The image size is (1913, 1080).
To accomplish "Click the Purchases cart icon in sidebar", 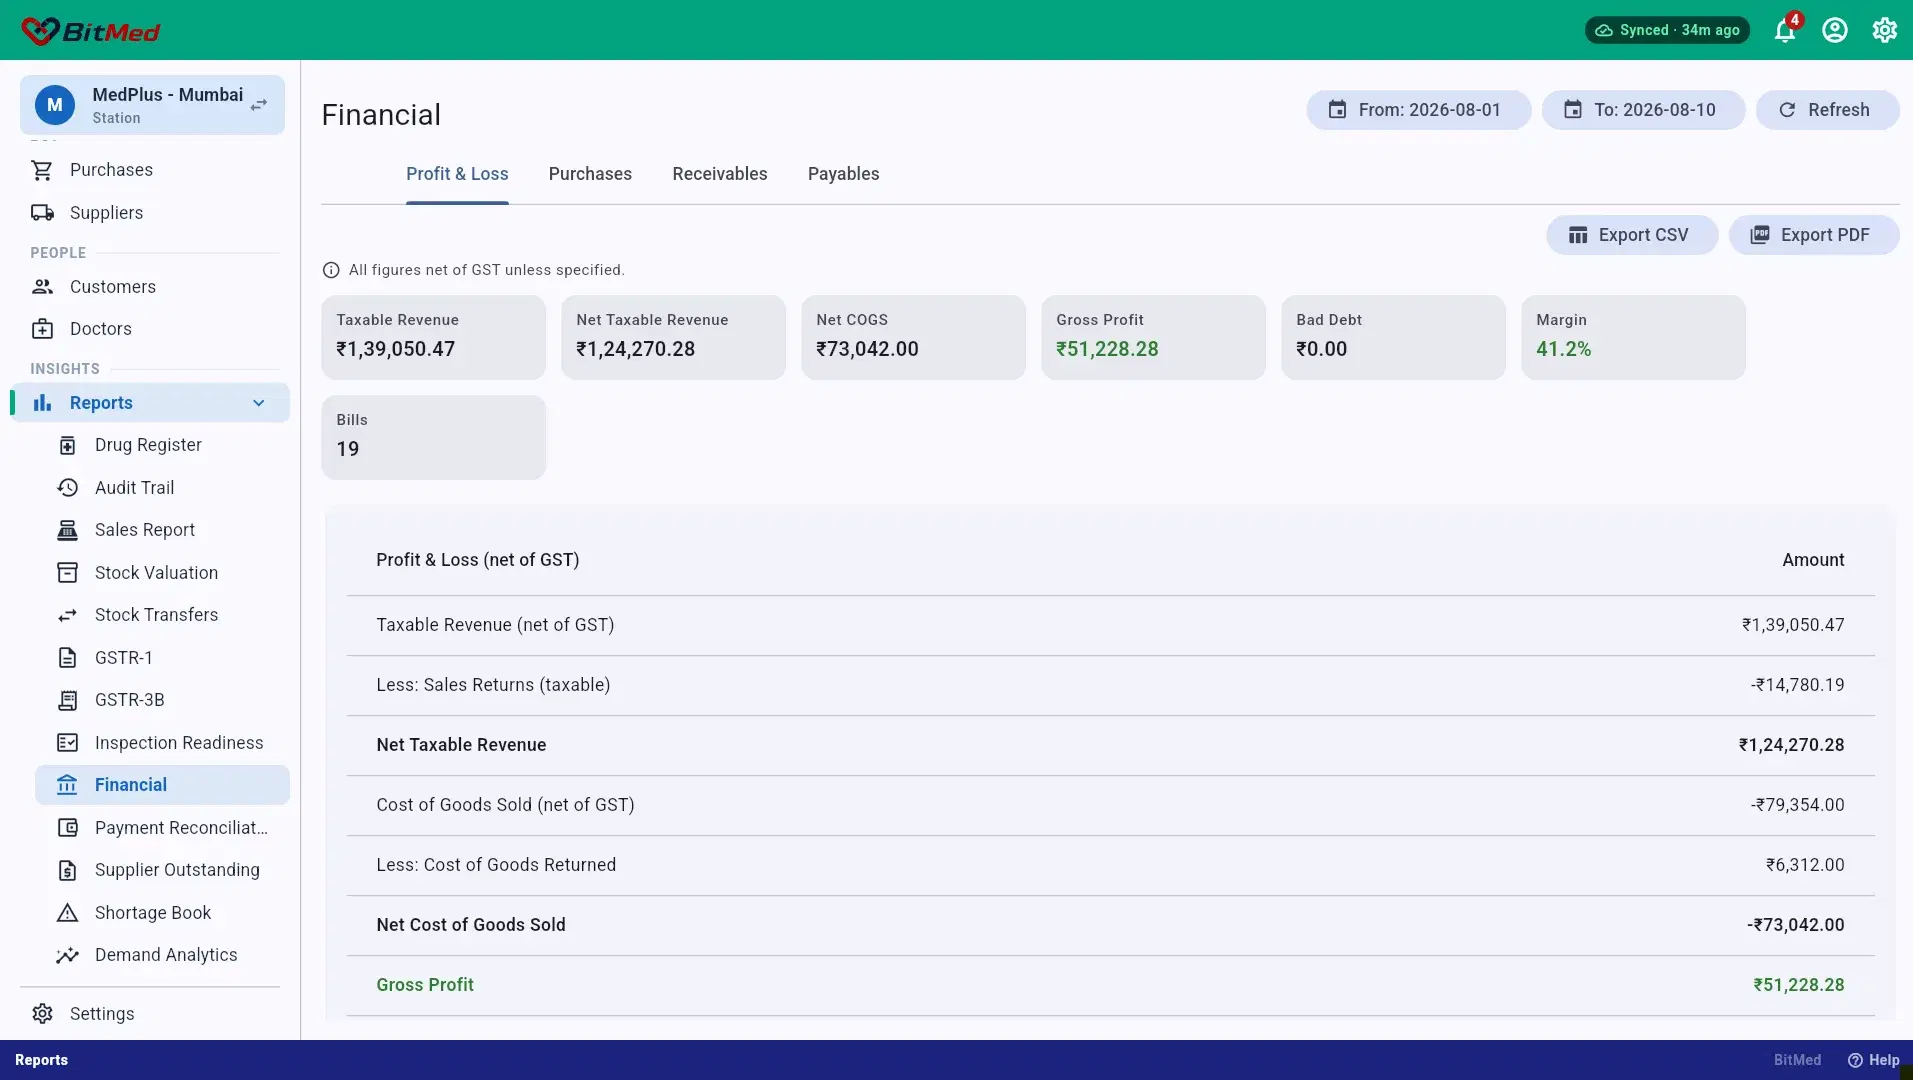I will click(42, 170).
